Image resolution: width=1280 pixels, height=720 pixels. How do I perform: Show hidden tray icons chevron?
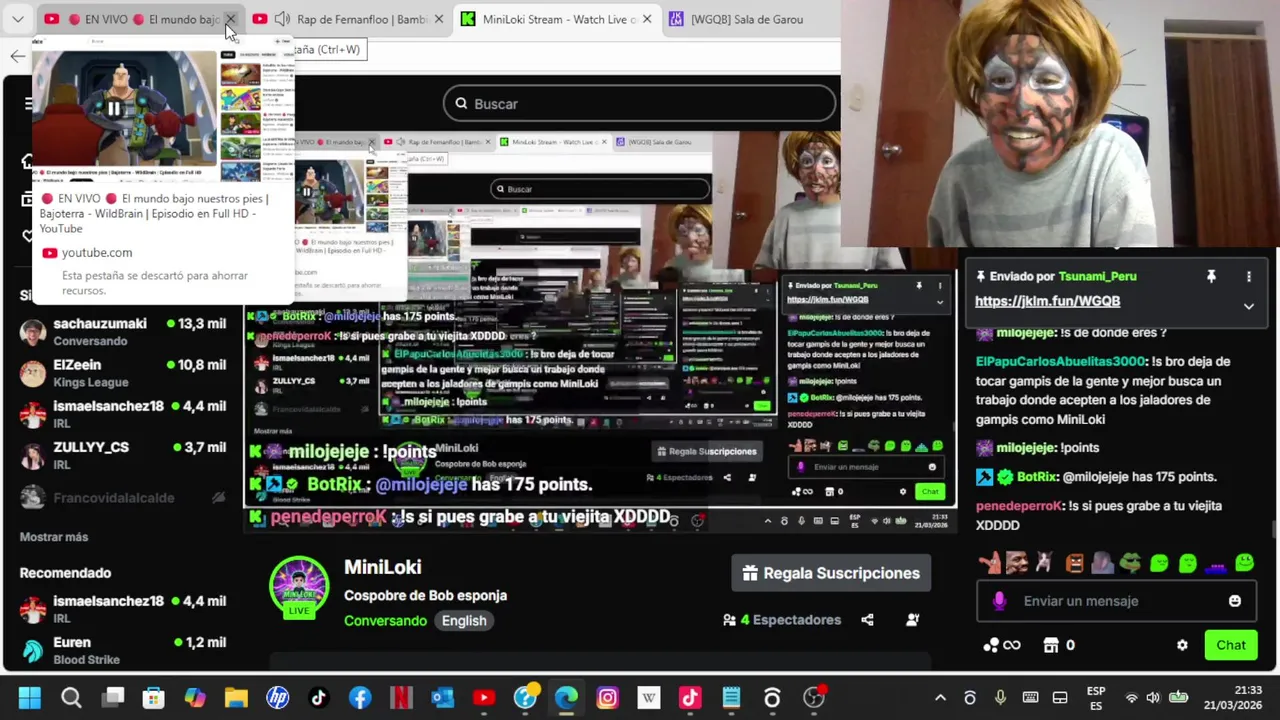pyautogui.click(x=940, y=698)
